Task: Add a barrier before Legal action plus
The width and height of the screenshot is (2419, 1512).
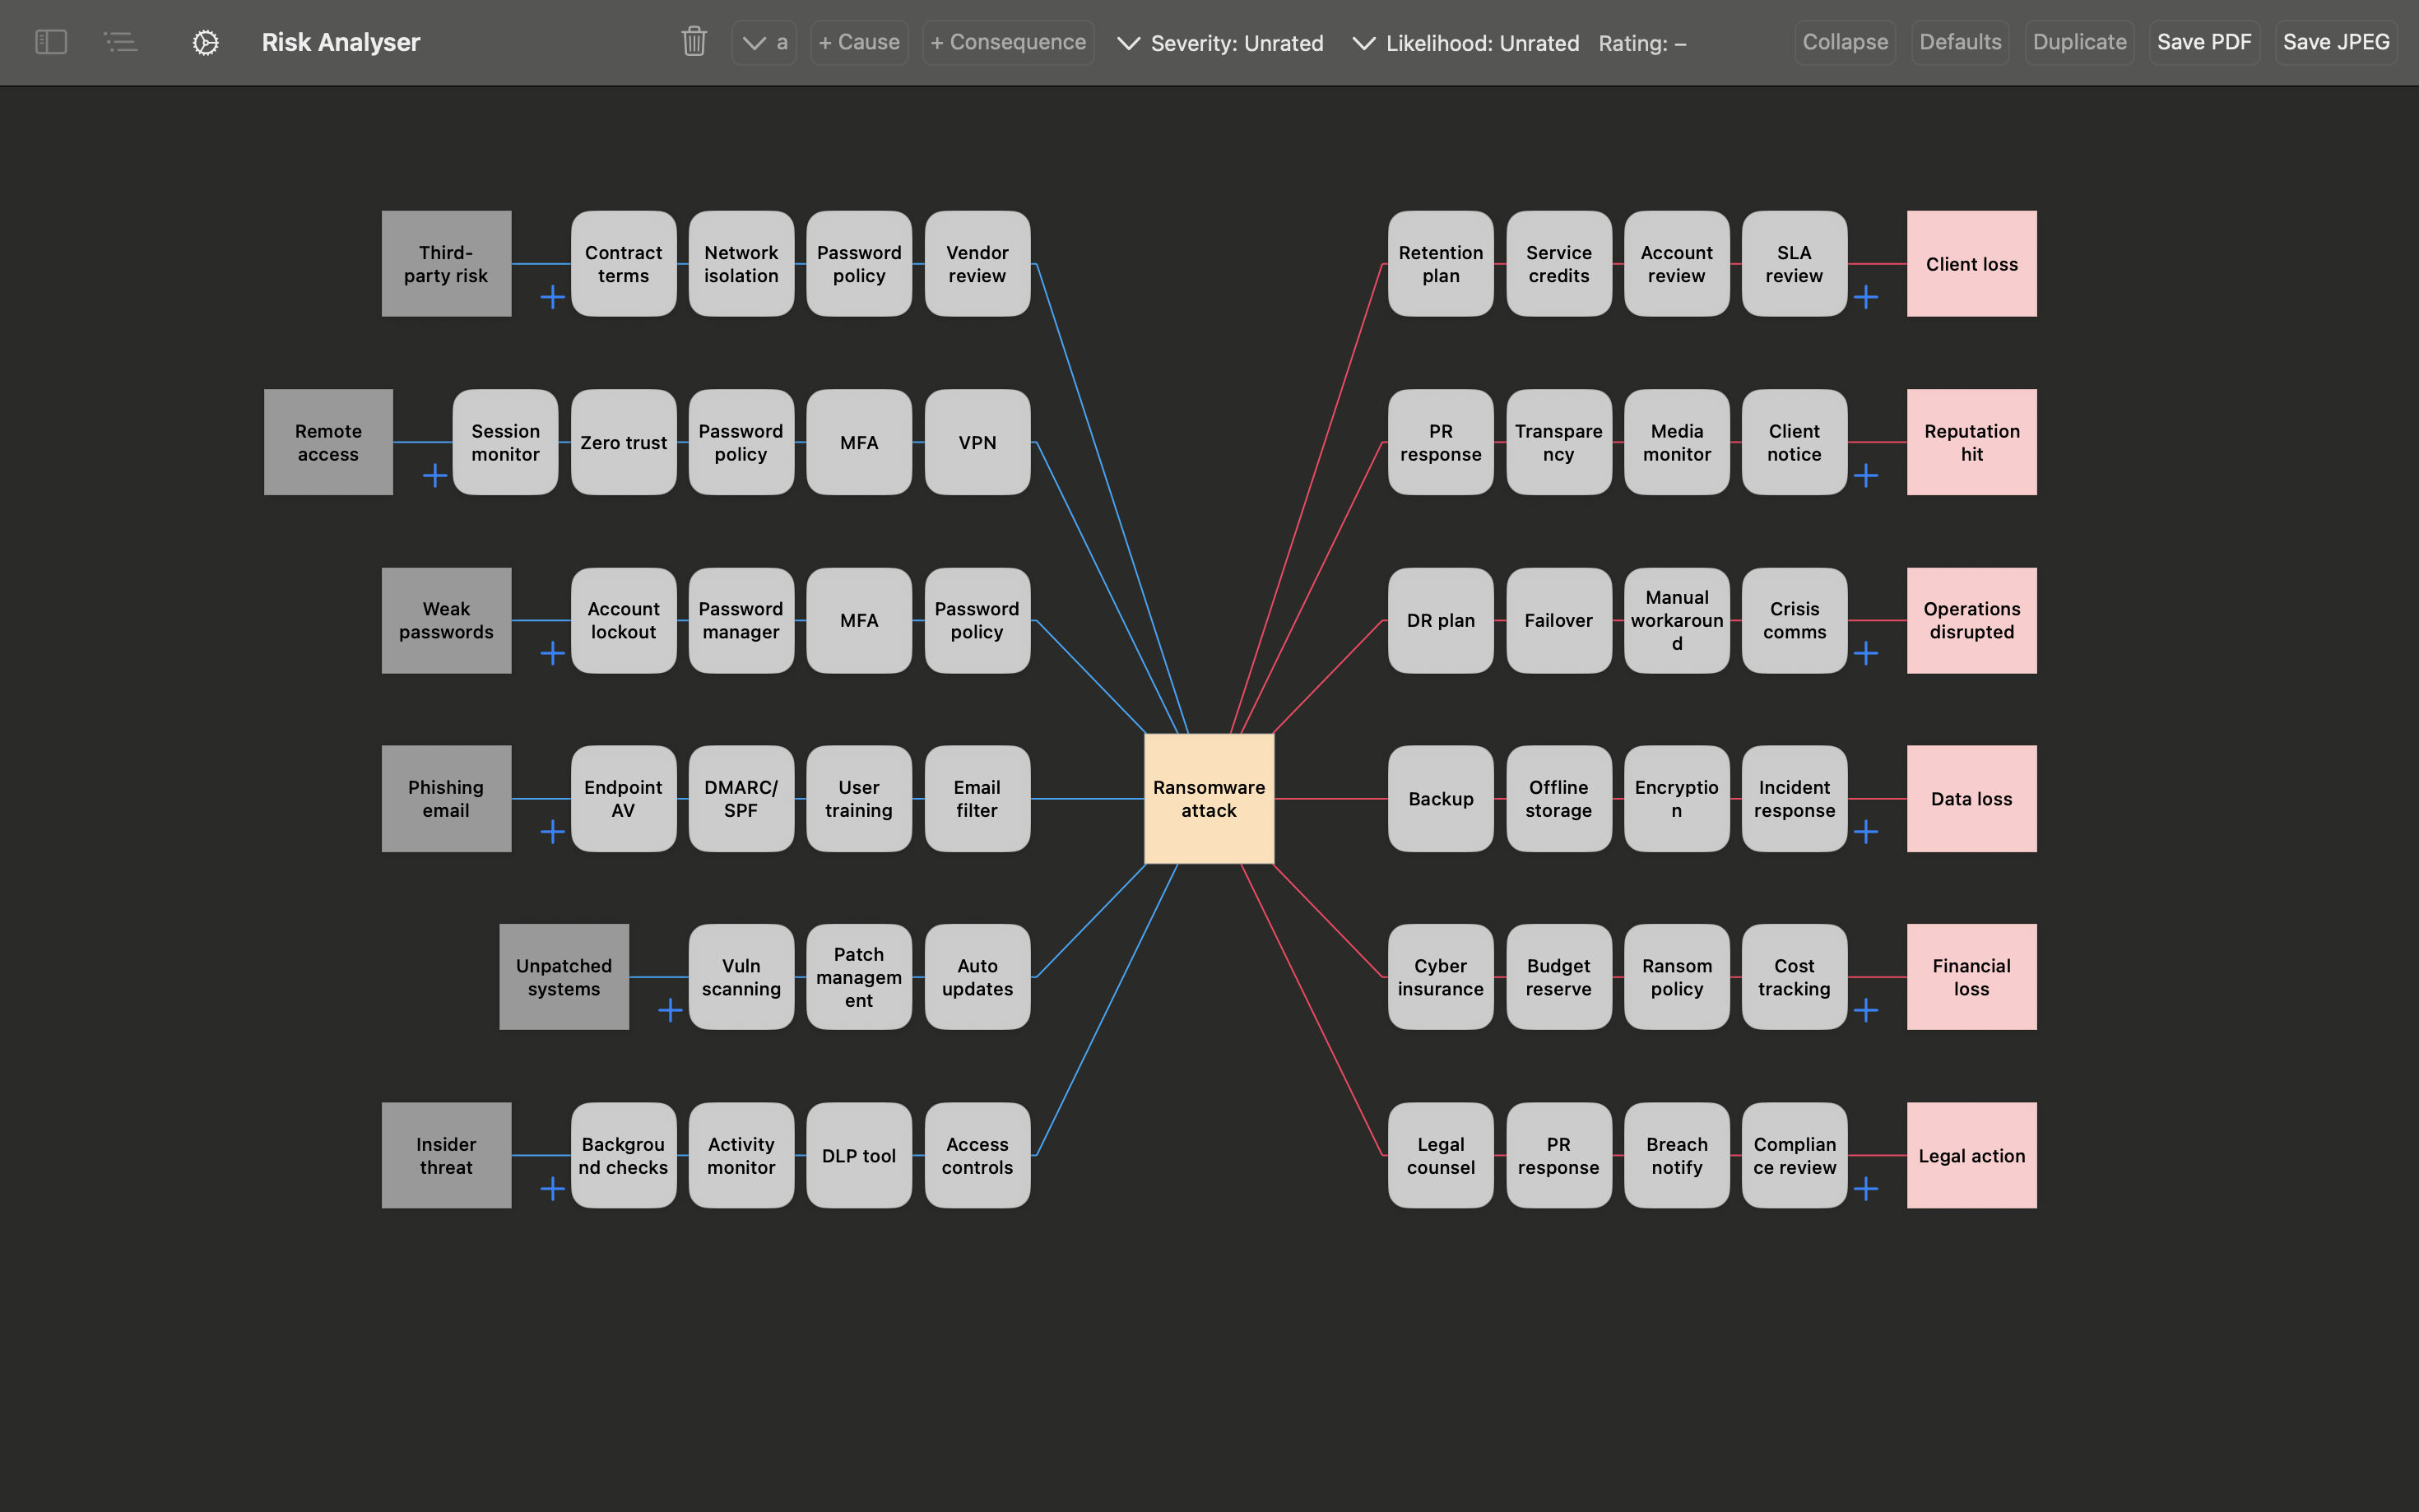Action: point(1865,1188)
